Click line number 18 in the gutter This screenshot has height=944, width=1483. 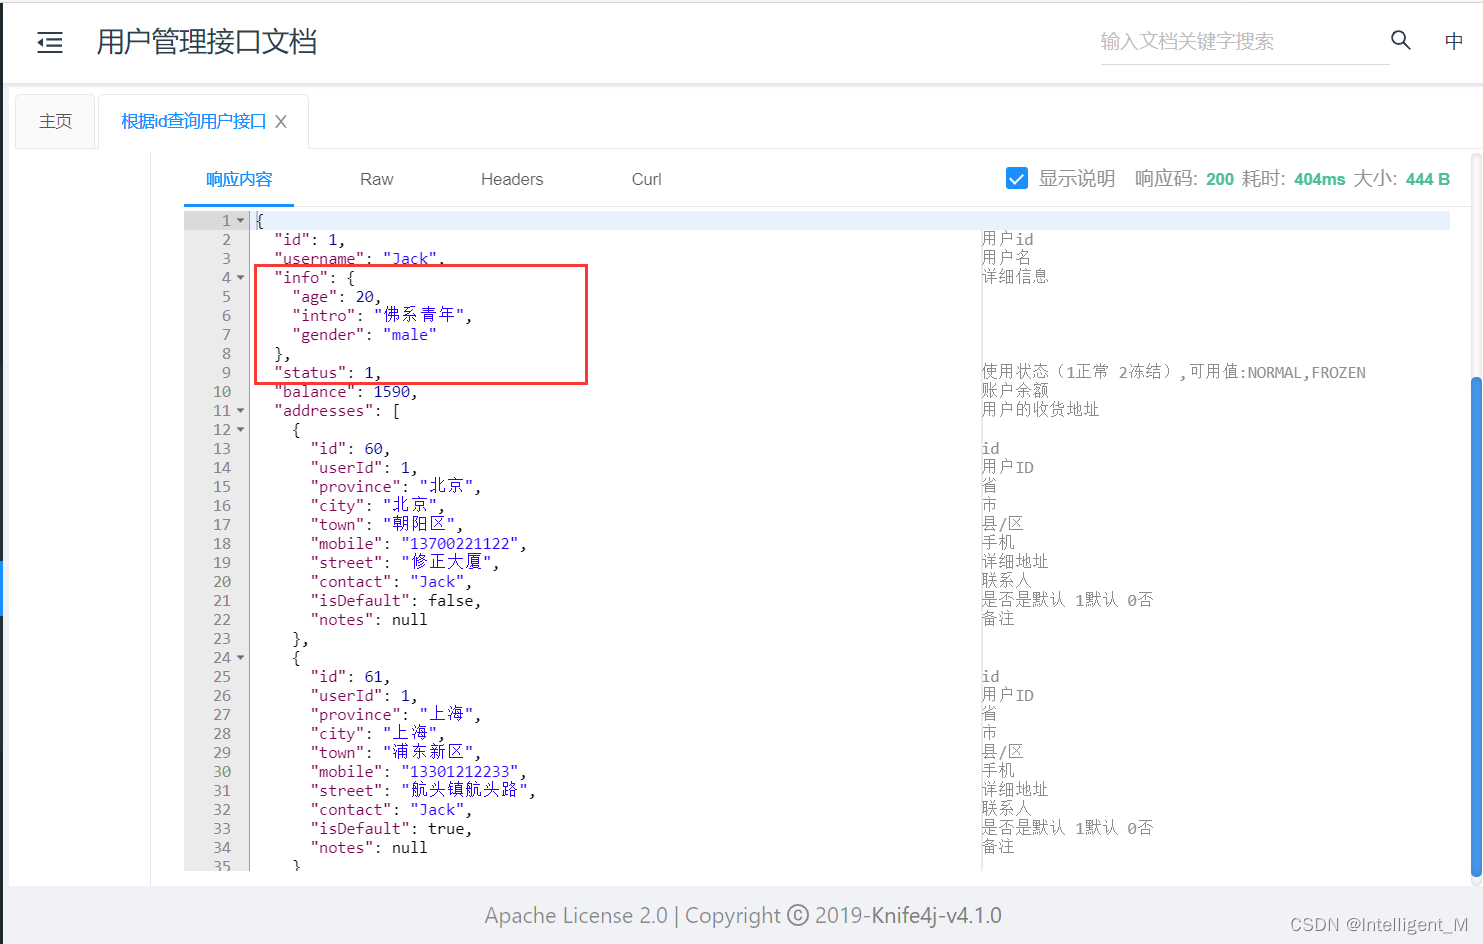[222, 543]
